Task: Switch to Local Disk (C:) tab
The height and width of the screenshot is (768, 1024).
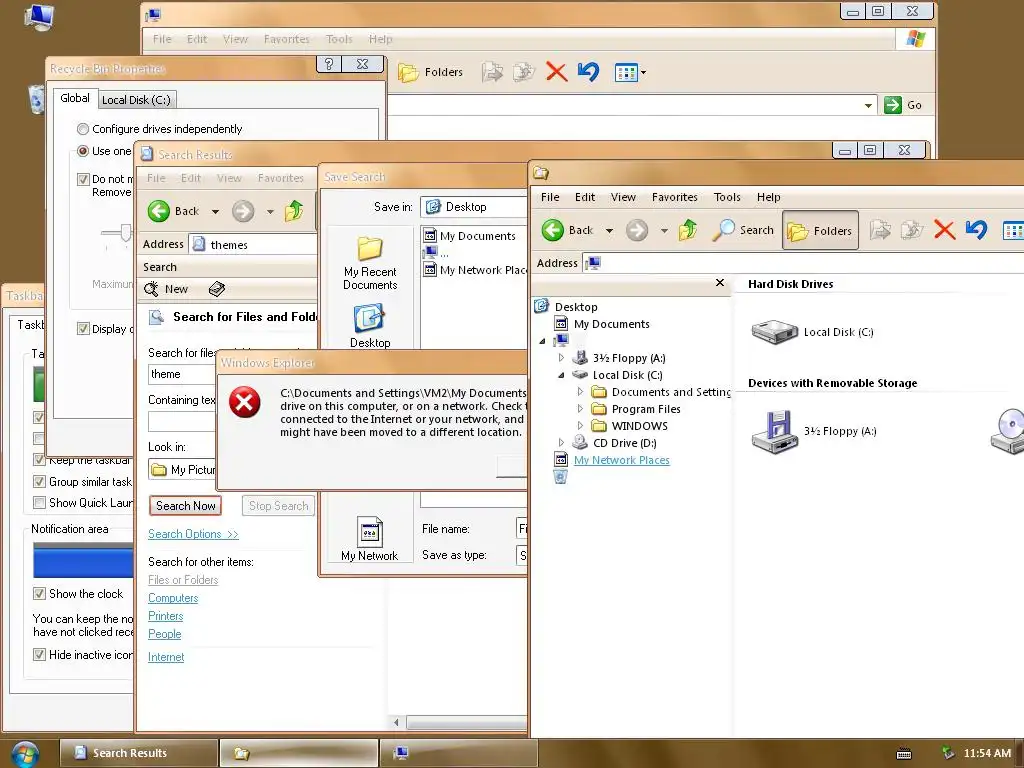Action: [136, 100]
